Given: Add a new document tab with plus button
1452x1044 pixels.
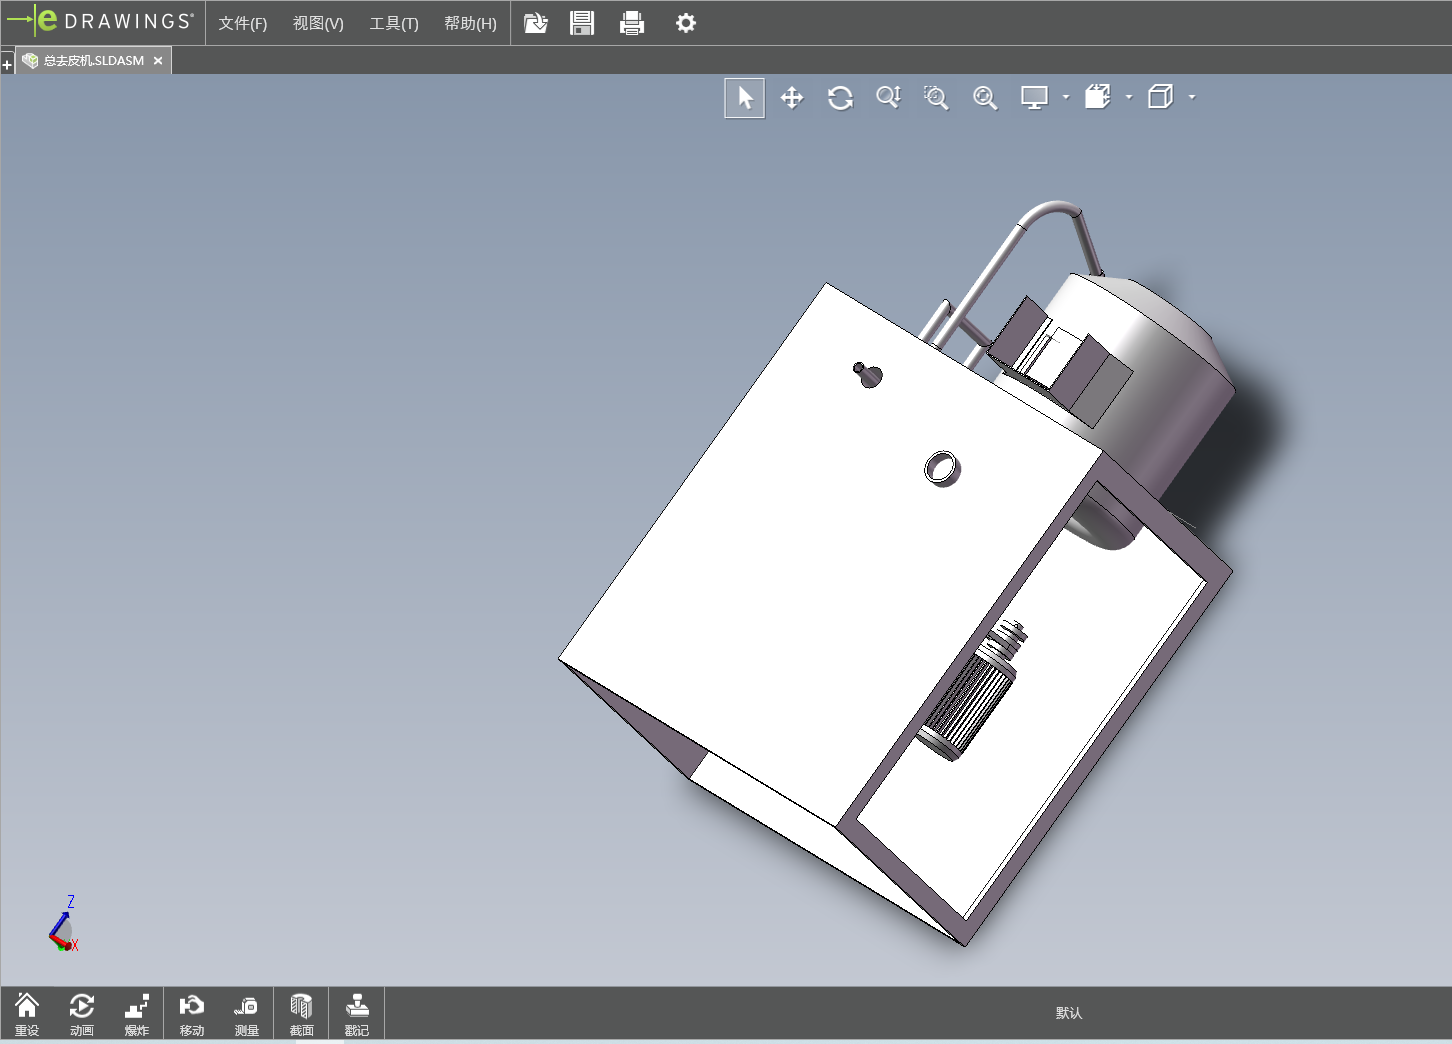Looking at the screenshot, I should click(7, 64).
